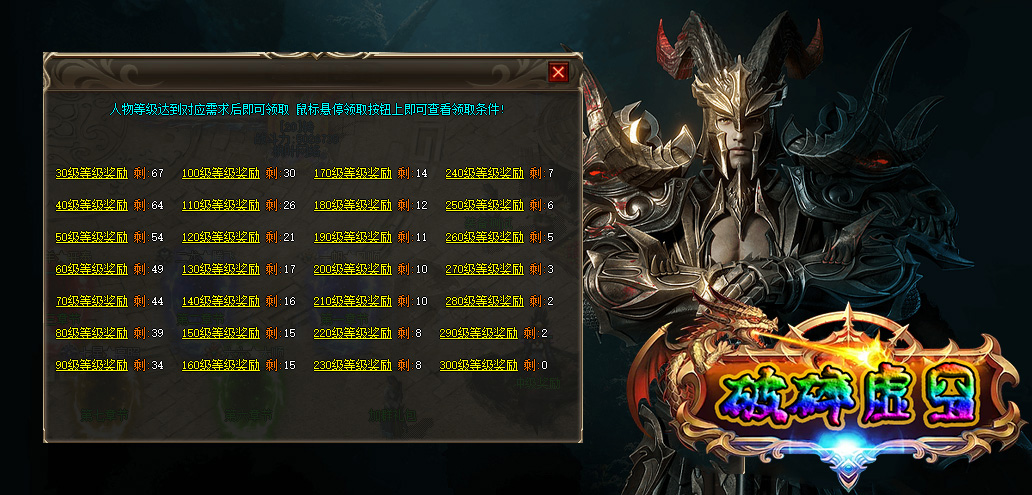Select the 200级等级奖励 reward

coord(352,269)
